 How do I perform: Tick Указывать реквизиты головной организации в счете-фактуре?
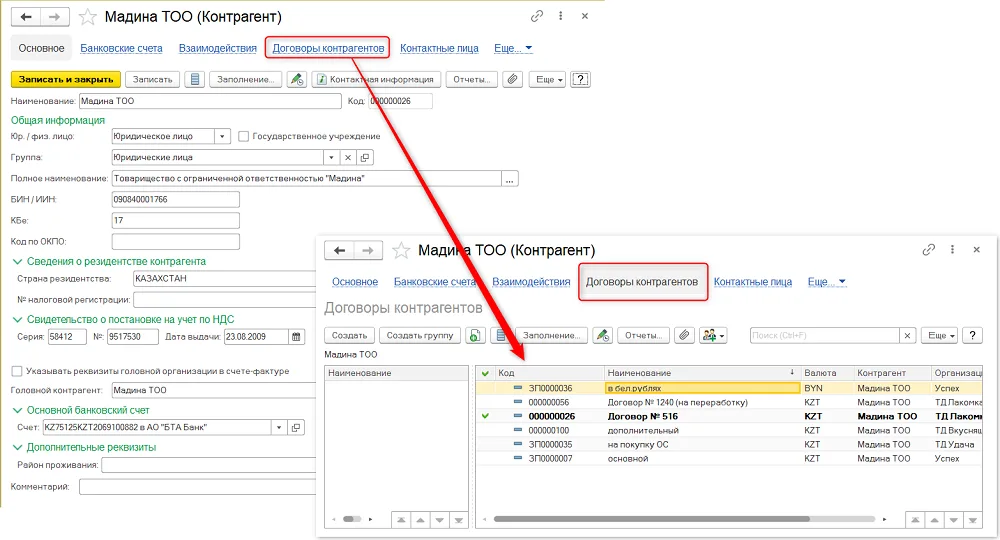17,371
